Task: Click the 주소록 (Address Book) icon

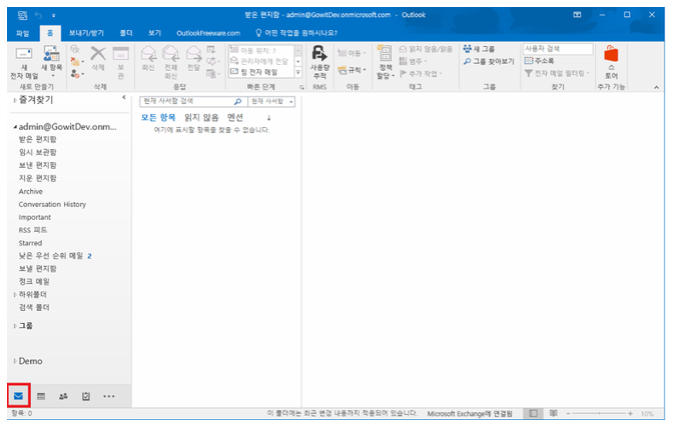Action: click(x=543, y=61)
